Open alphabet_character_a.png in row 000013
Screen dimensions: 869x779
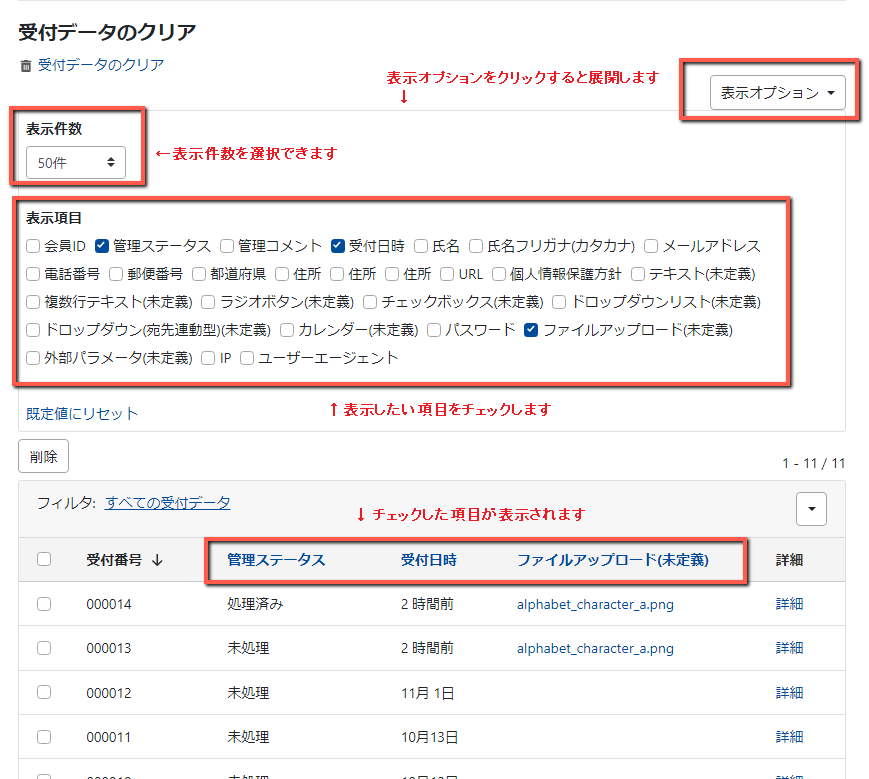pos(594,648)
